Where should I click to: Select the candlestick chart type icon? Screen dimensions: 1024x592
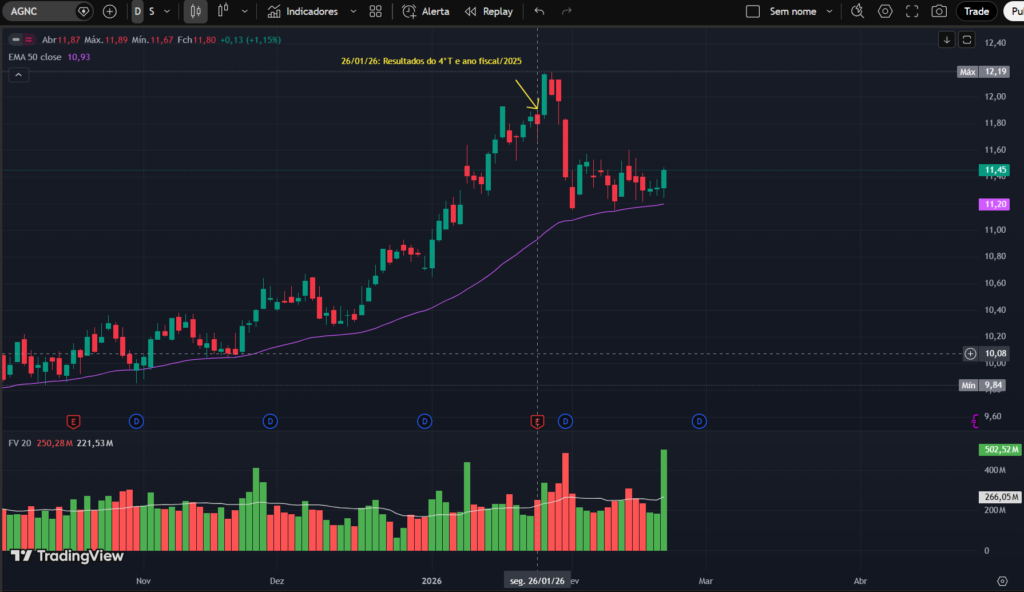tap(198, 11)
